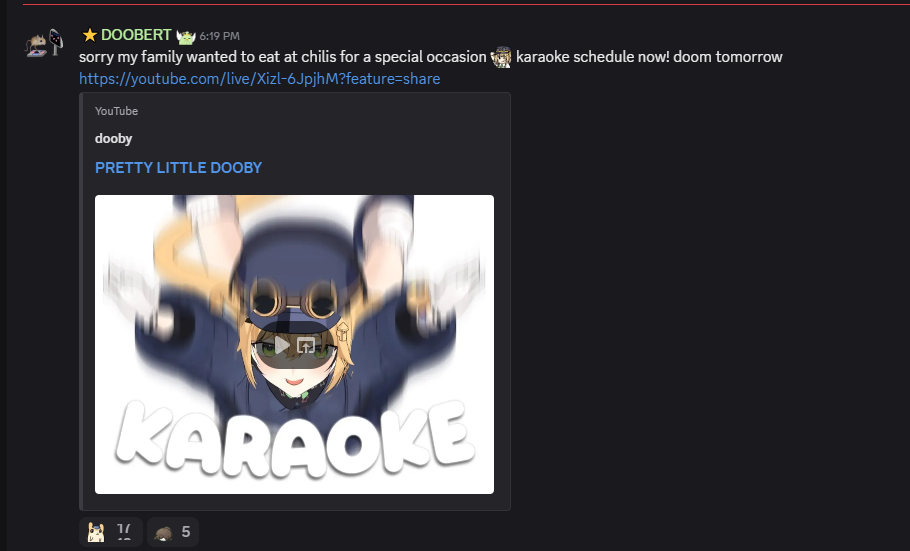Screen dimensions: 910x551
Task: Click the hedgehog emoji in the second reaction
Action: (x=164, y=532)
